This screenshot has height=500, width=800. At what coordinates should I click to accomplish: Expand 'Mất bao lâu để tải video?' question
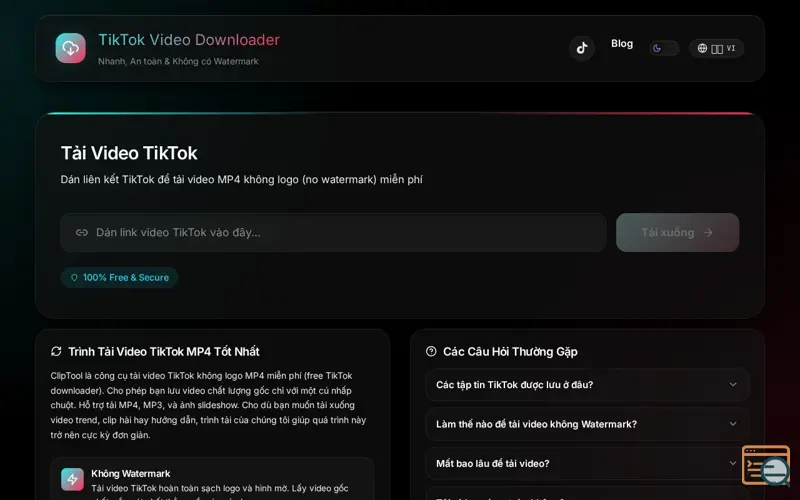587,463
